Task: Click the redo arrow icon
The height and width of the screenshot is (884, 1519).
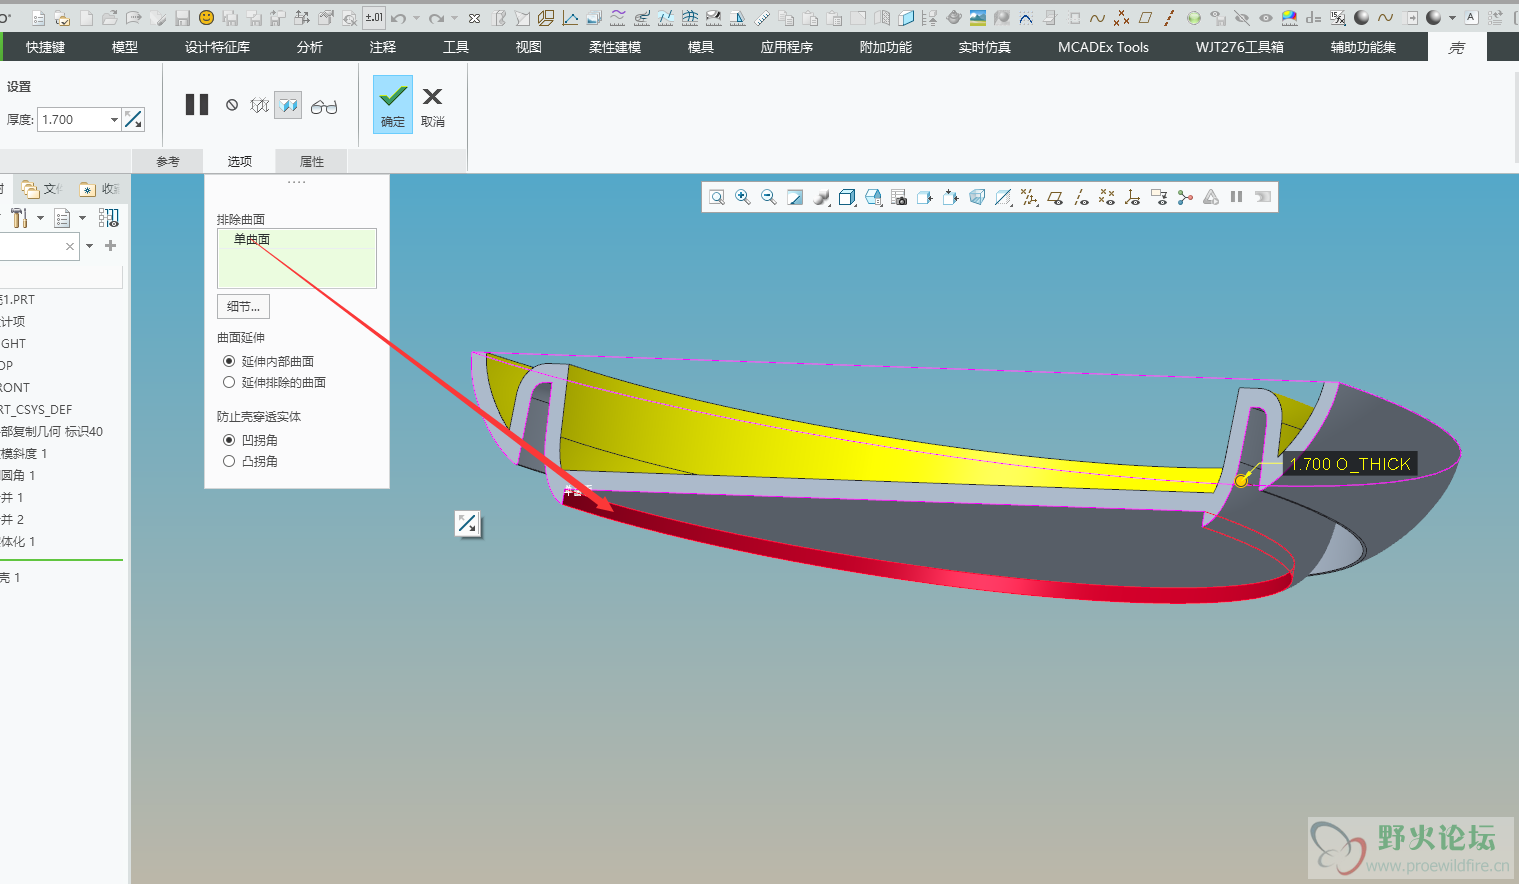Action: coord(437,18)
